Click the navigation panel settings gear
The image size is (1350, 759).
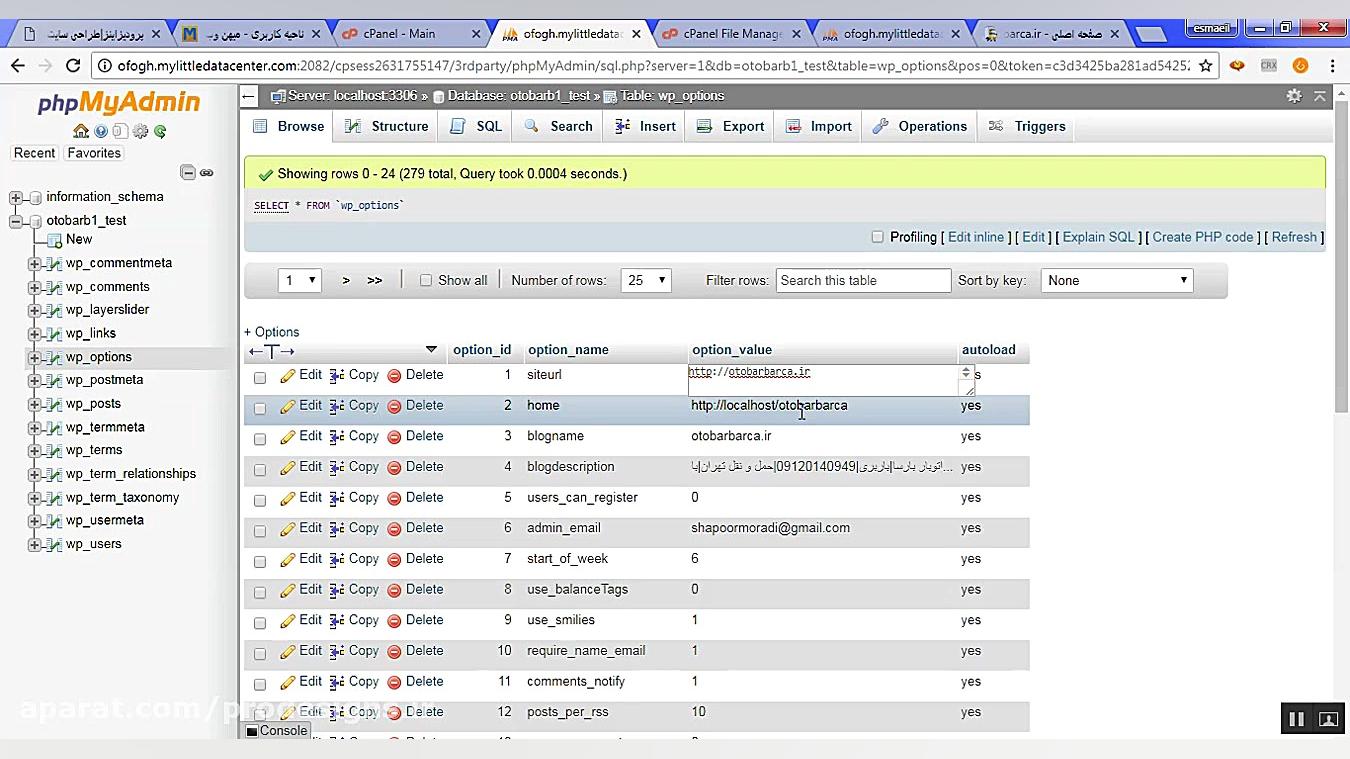tap(140, 131)
